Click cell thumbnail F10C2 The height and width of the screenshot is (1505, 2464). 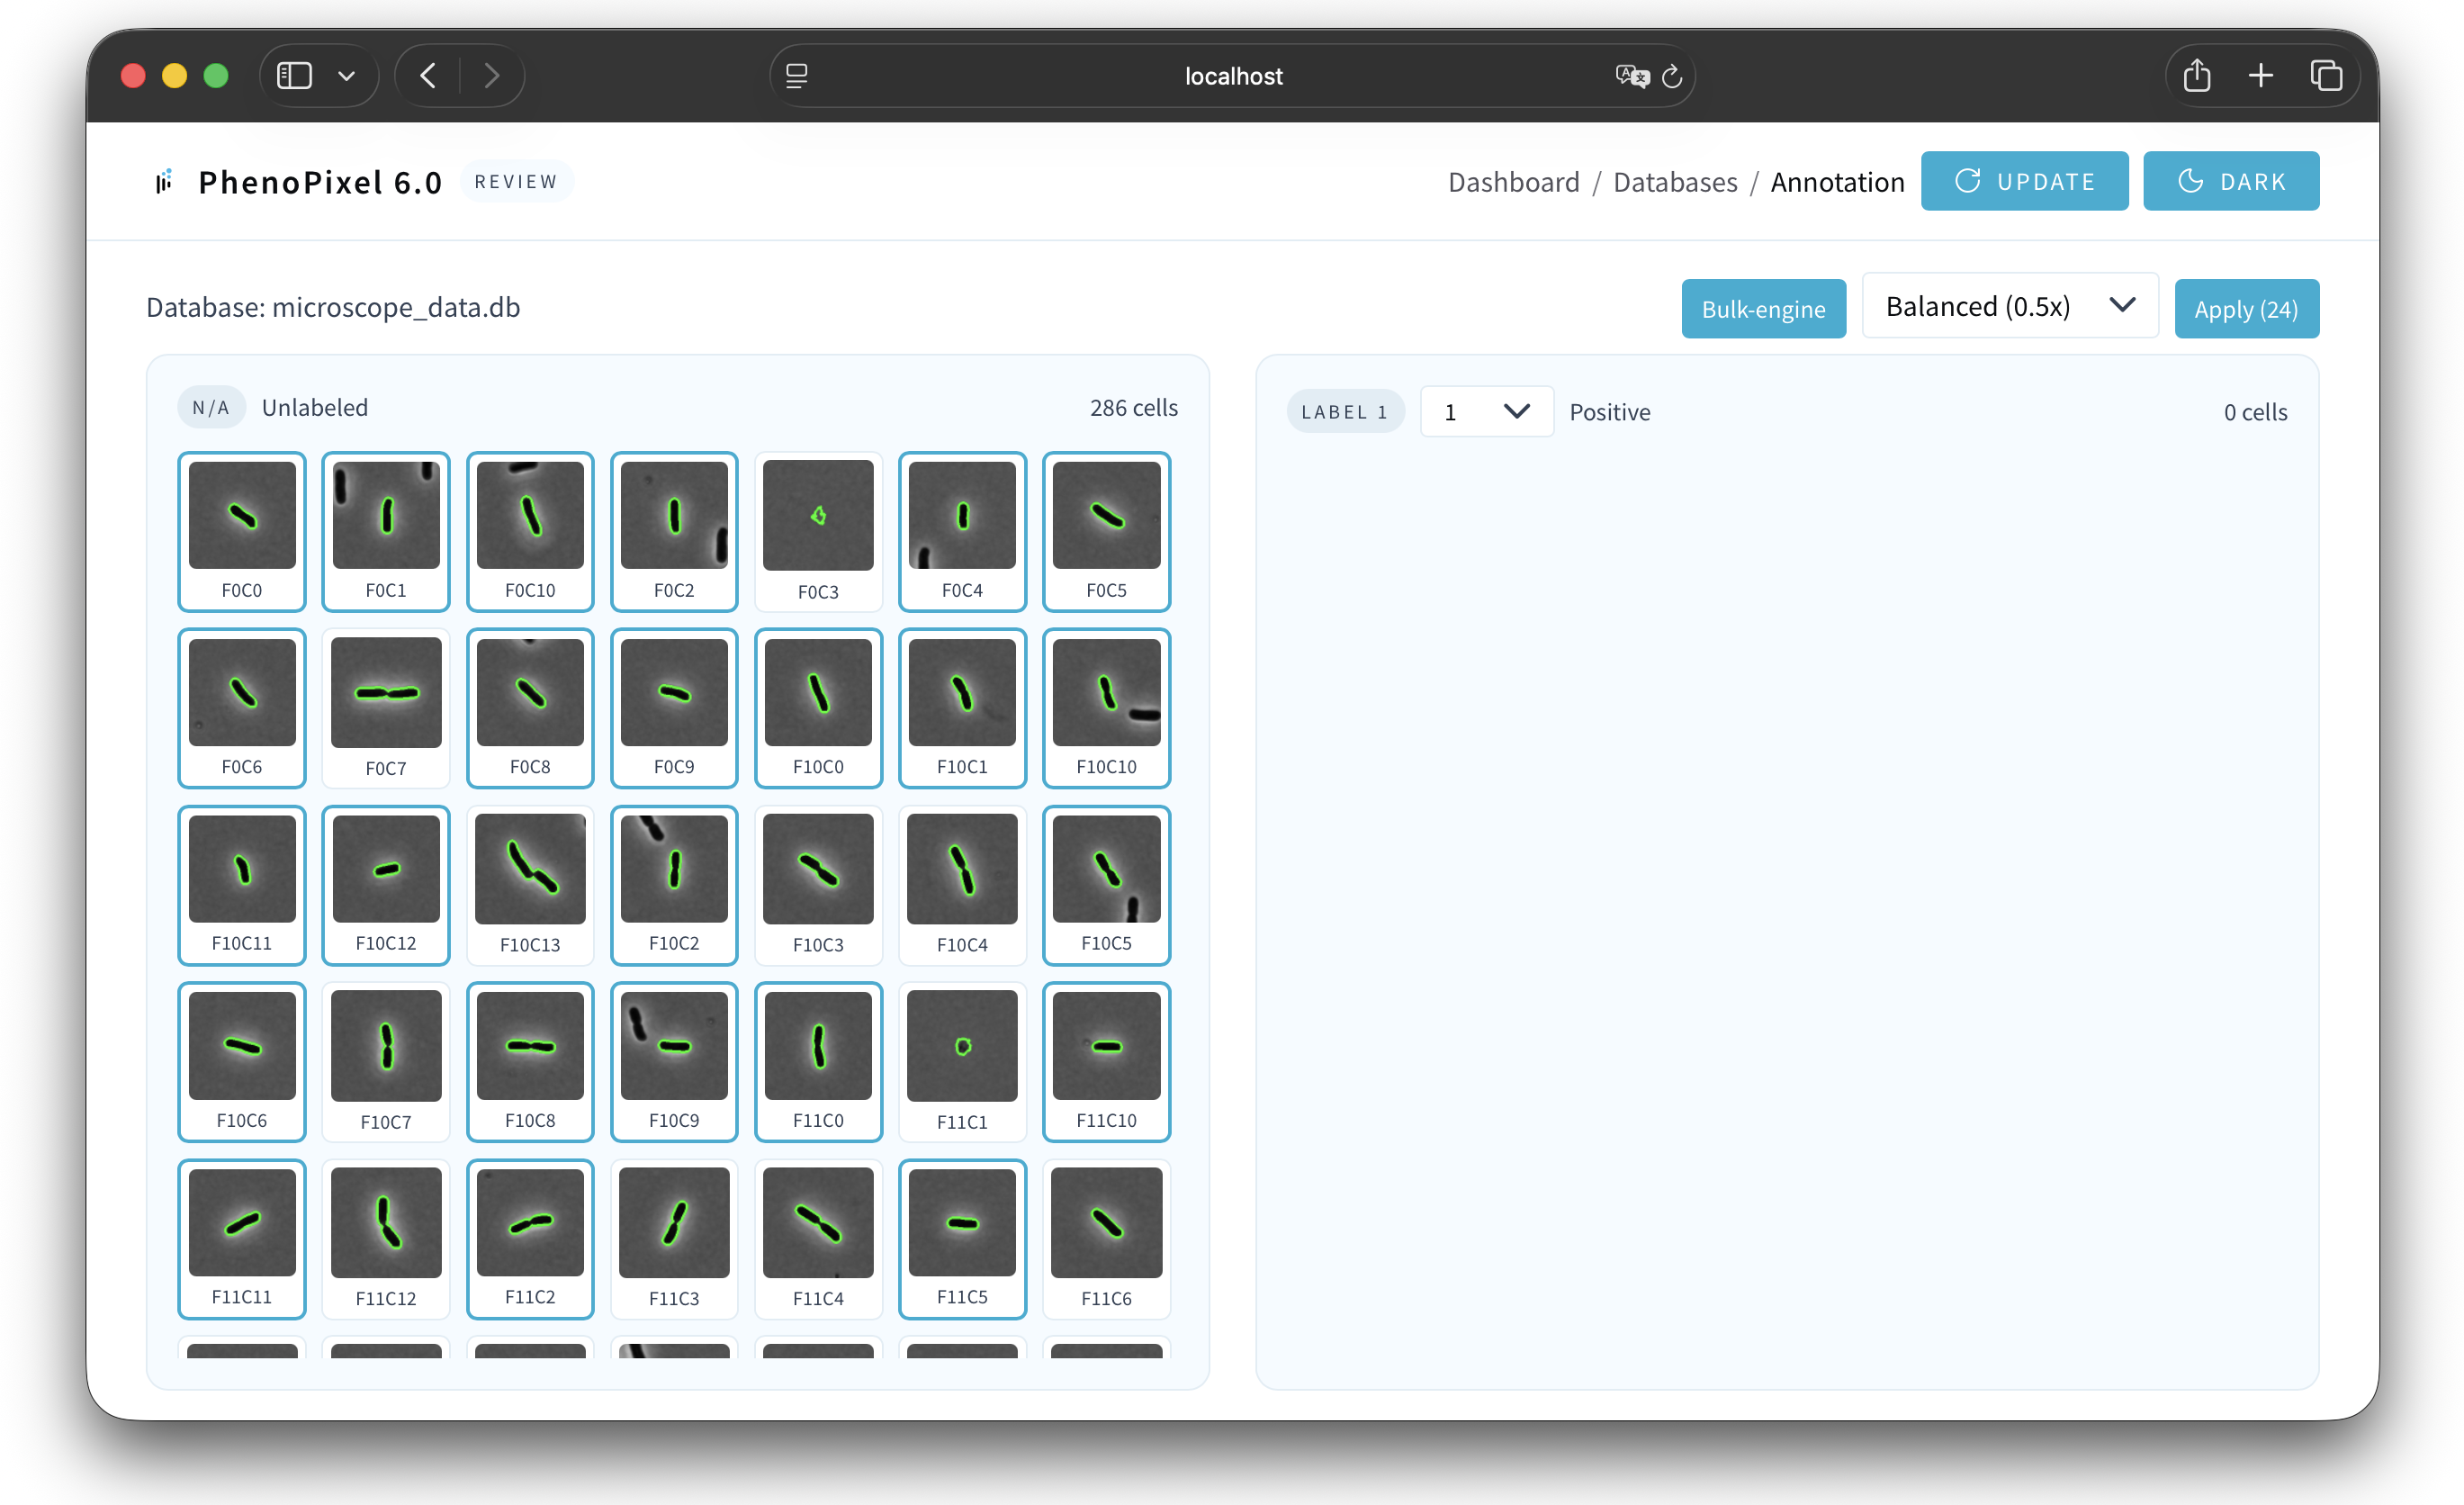pyautogui.click(x=674, y=868)
